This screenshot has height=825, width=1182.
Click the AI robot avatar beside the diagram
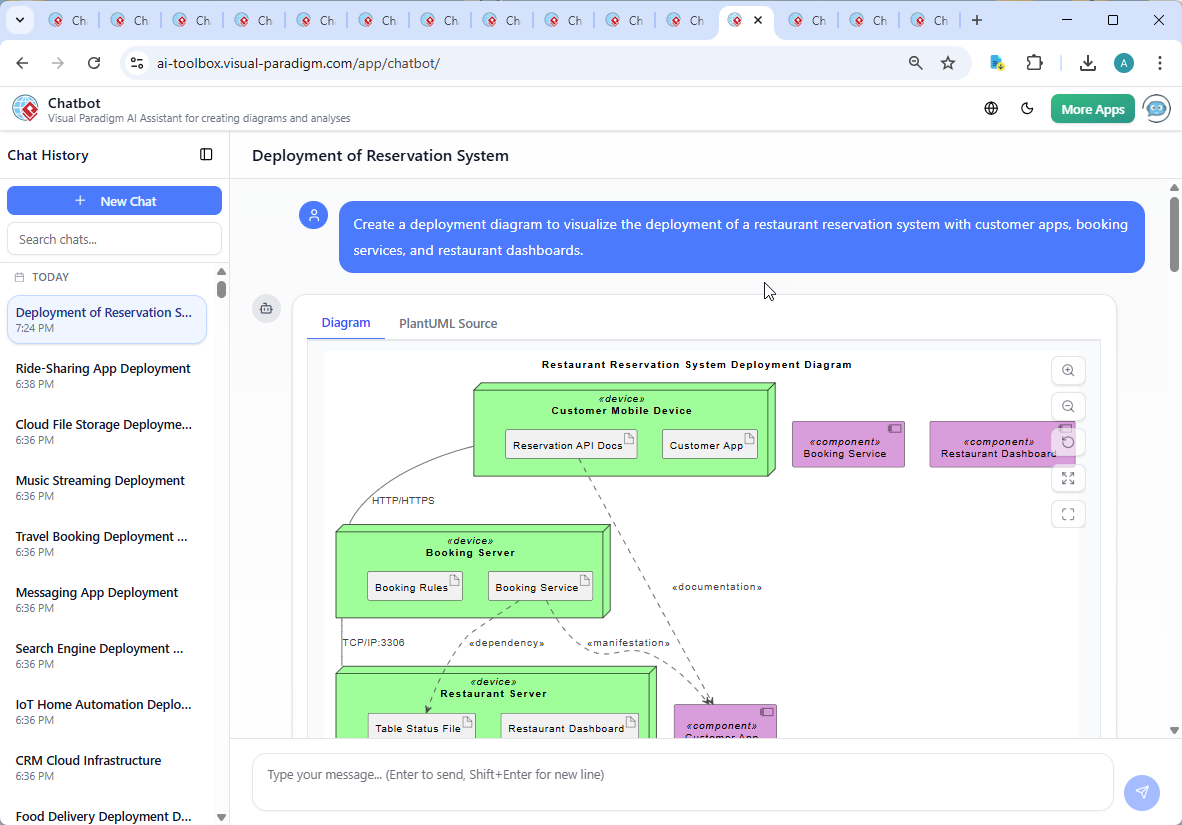pyautogui.click(x=266, y=309)
